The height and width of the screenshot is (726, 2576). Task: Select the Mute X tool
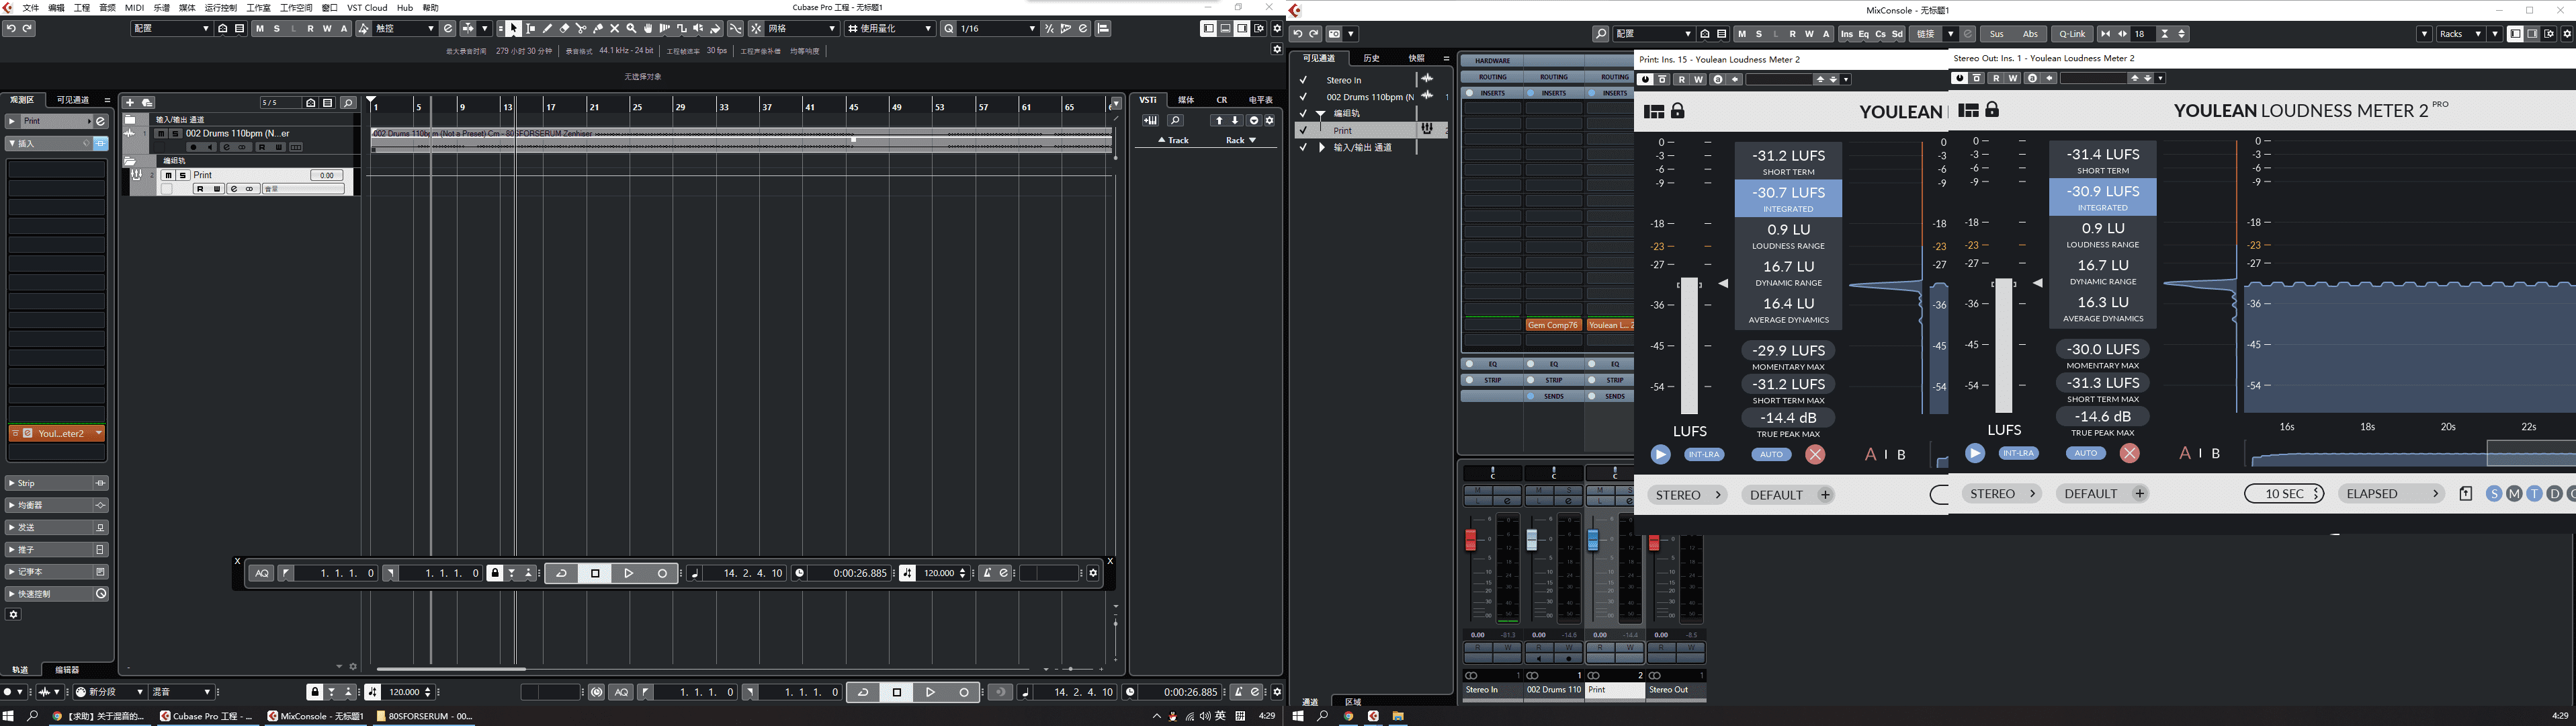click(x=615, y=29)
